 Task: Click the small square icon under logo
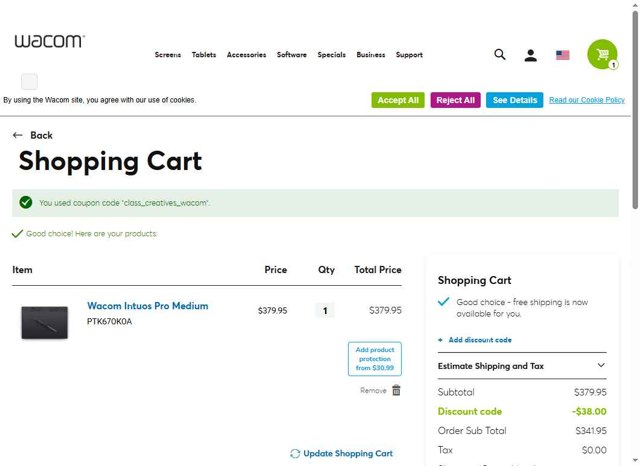29,82
